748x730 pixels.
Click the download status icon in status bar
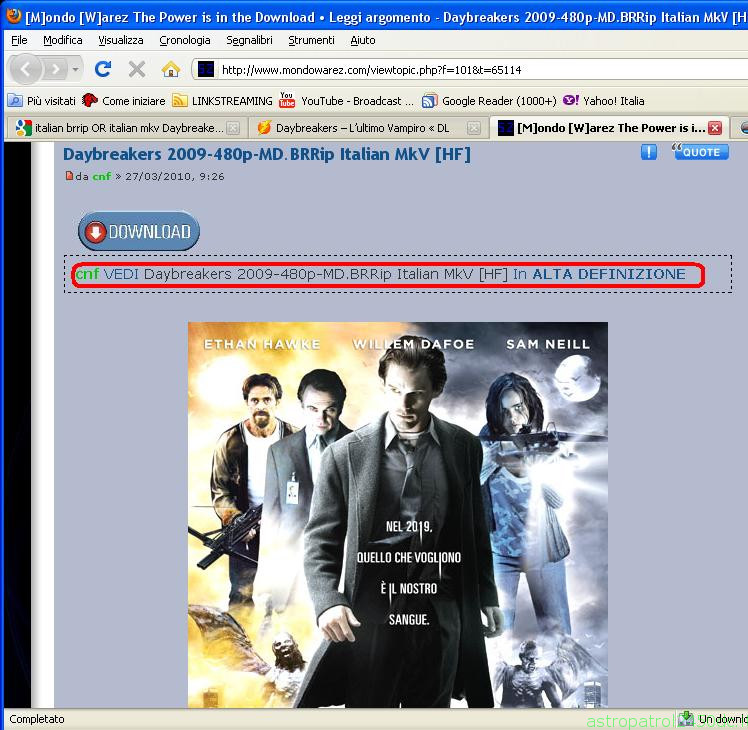(686, 718)
